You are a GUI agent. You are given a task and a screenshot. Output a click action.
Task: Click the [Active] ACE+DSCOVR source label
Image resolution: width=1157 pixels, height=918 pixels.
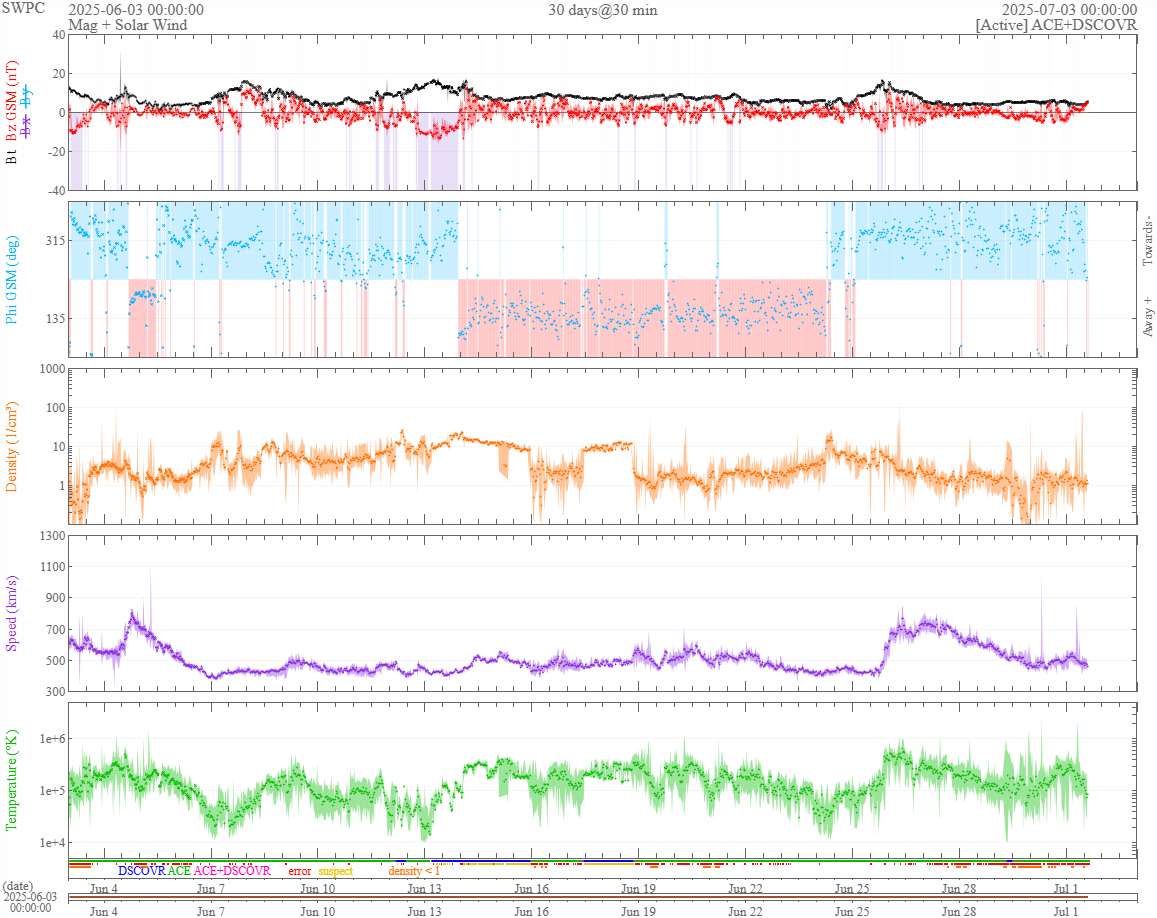tap(1056, 24)
